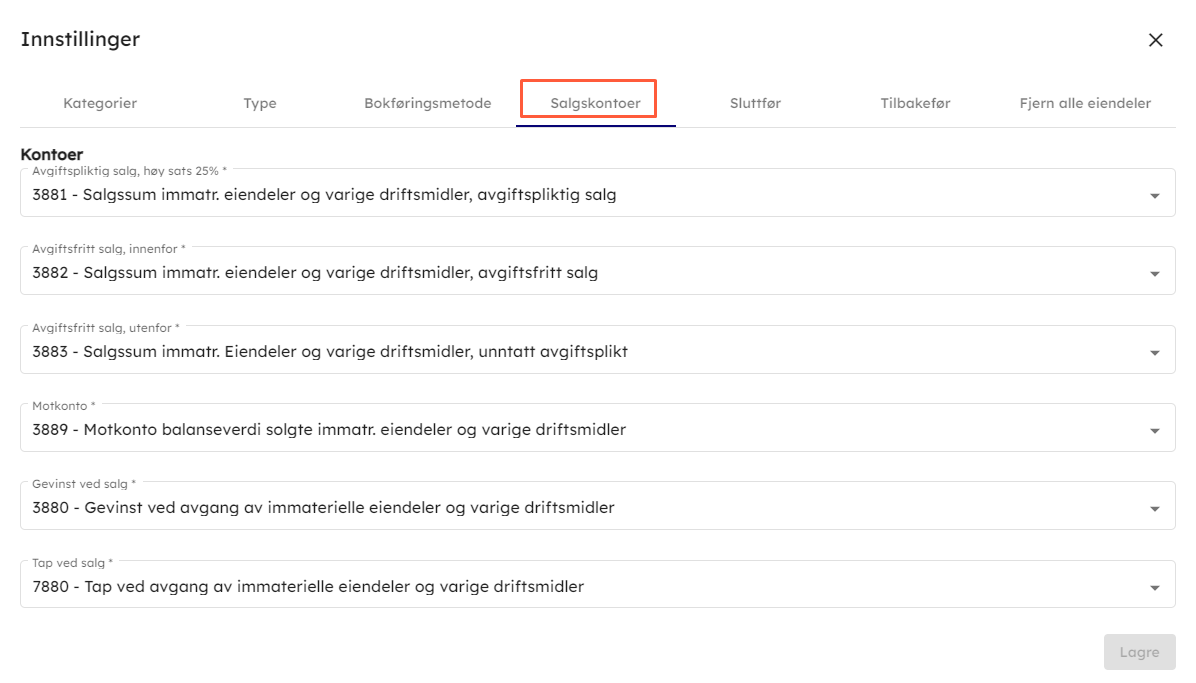The width and height of the screenshot is (1196, 683).
Task: Close the Innstillinger dialog with the X
Action: (1155, 40)
